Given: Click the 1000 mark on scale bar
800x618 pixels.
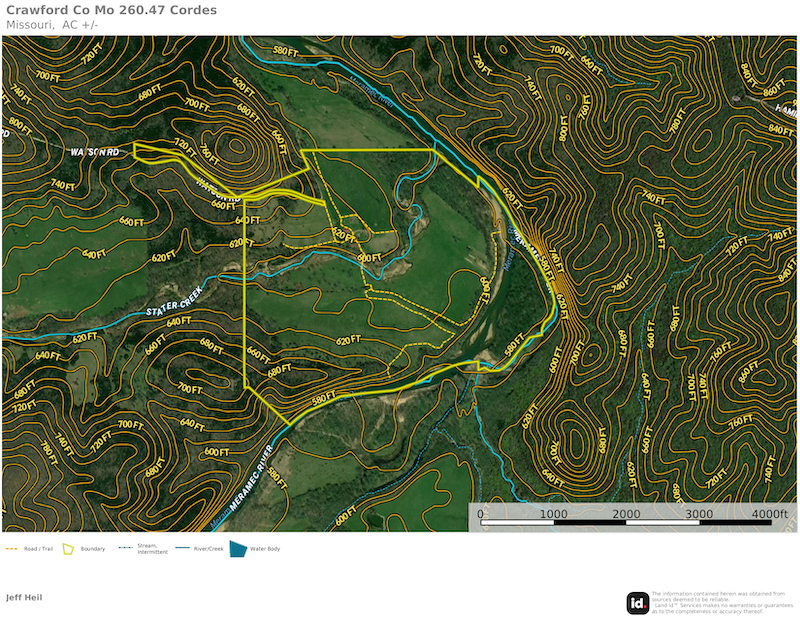Looking at the screenshot, I should coord(553,514).
